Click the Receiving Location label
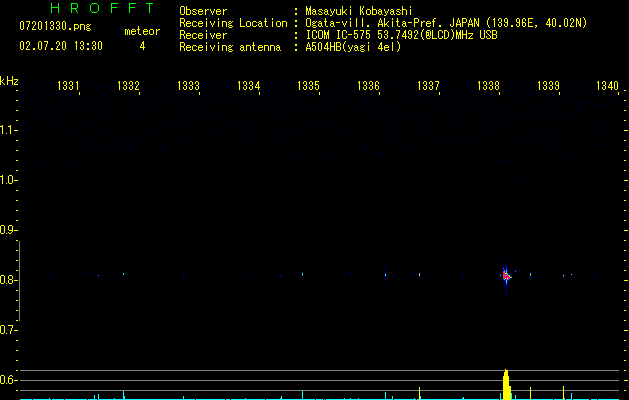 pyautogui.click(x=233, y=23)
